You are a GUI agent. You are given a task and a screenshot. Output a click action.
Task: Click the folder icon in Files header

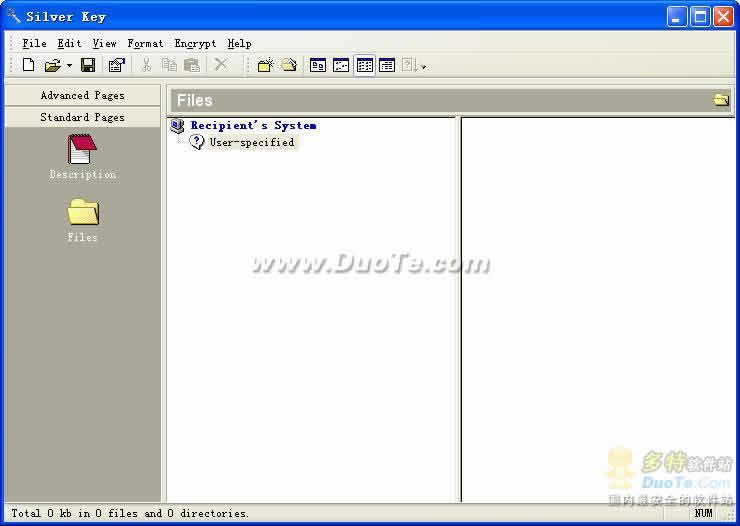tap(721, 100)
